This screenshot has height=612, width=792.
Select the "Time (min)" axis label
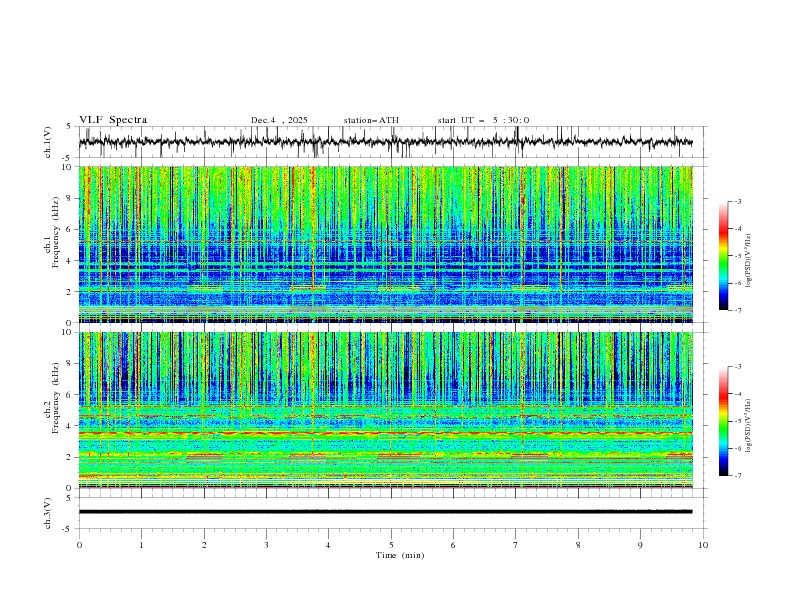pyautogui.click(x=400, y=555)
